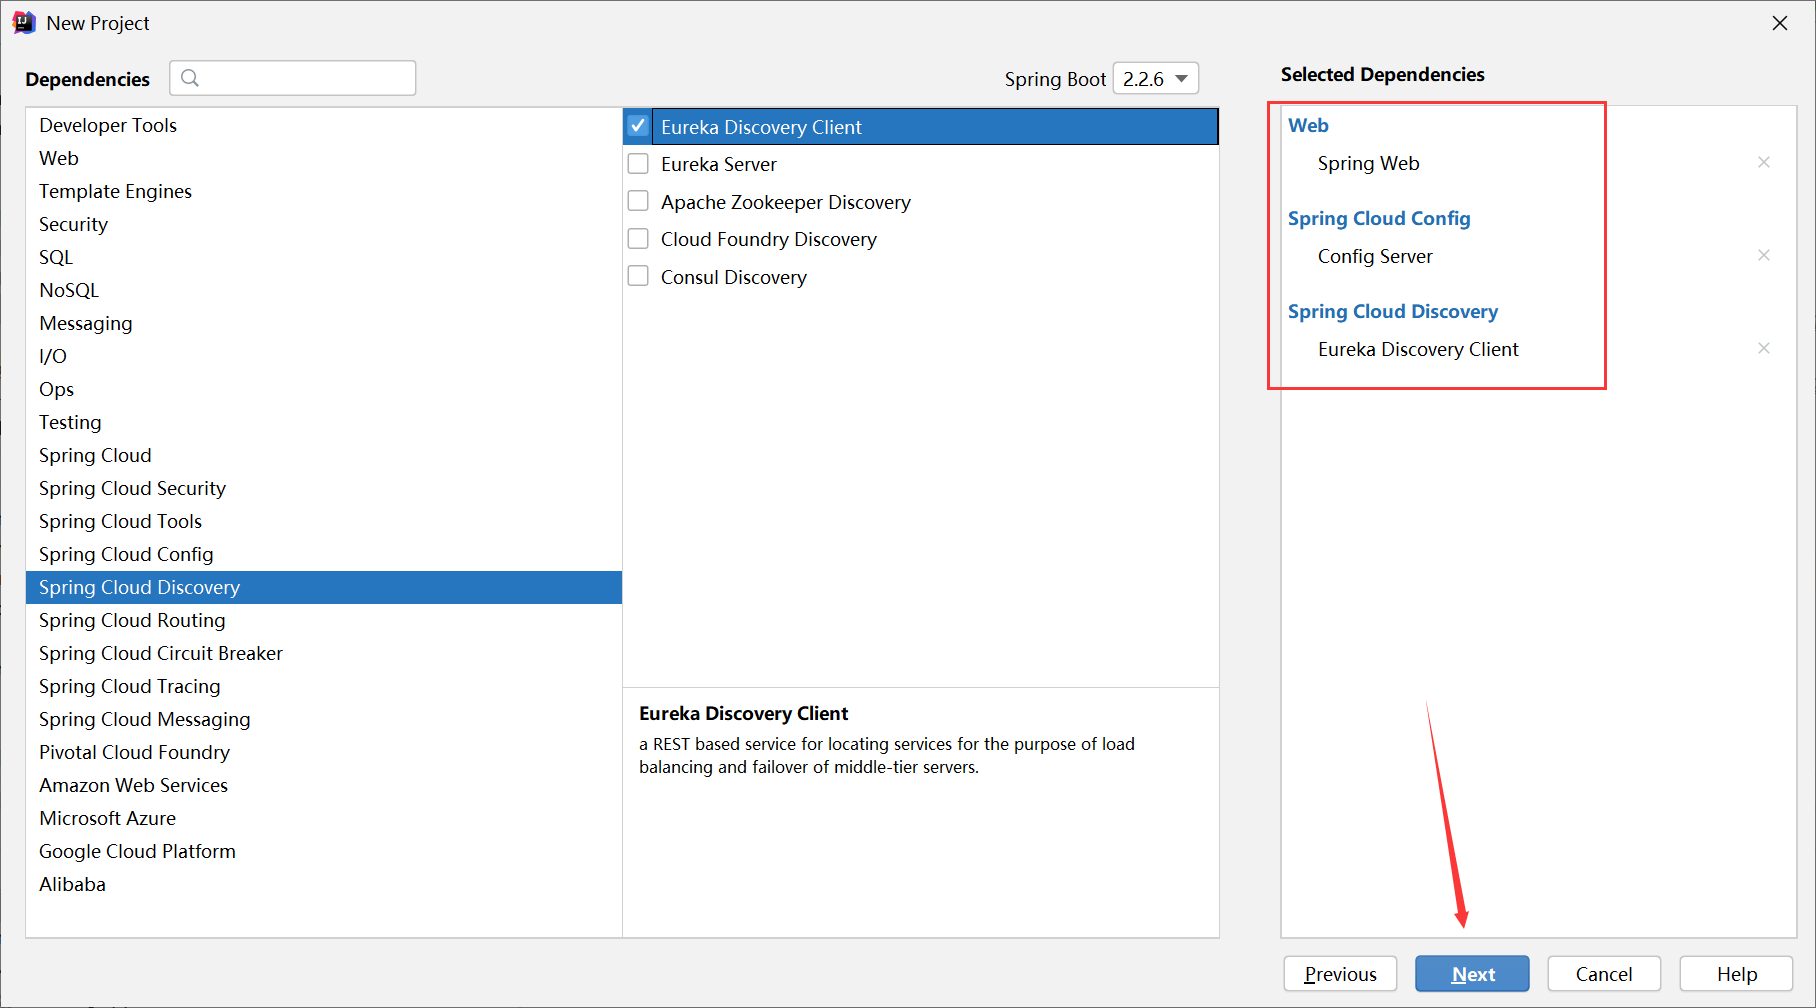Click the IntelliJ logo in title bar
This screenshot has height=1008, width=1816.
(x=24, y=22)
